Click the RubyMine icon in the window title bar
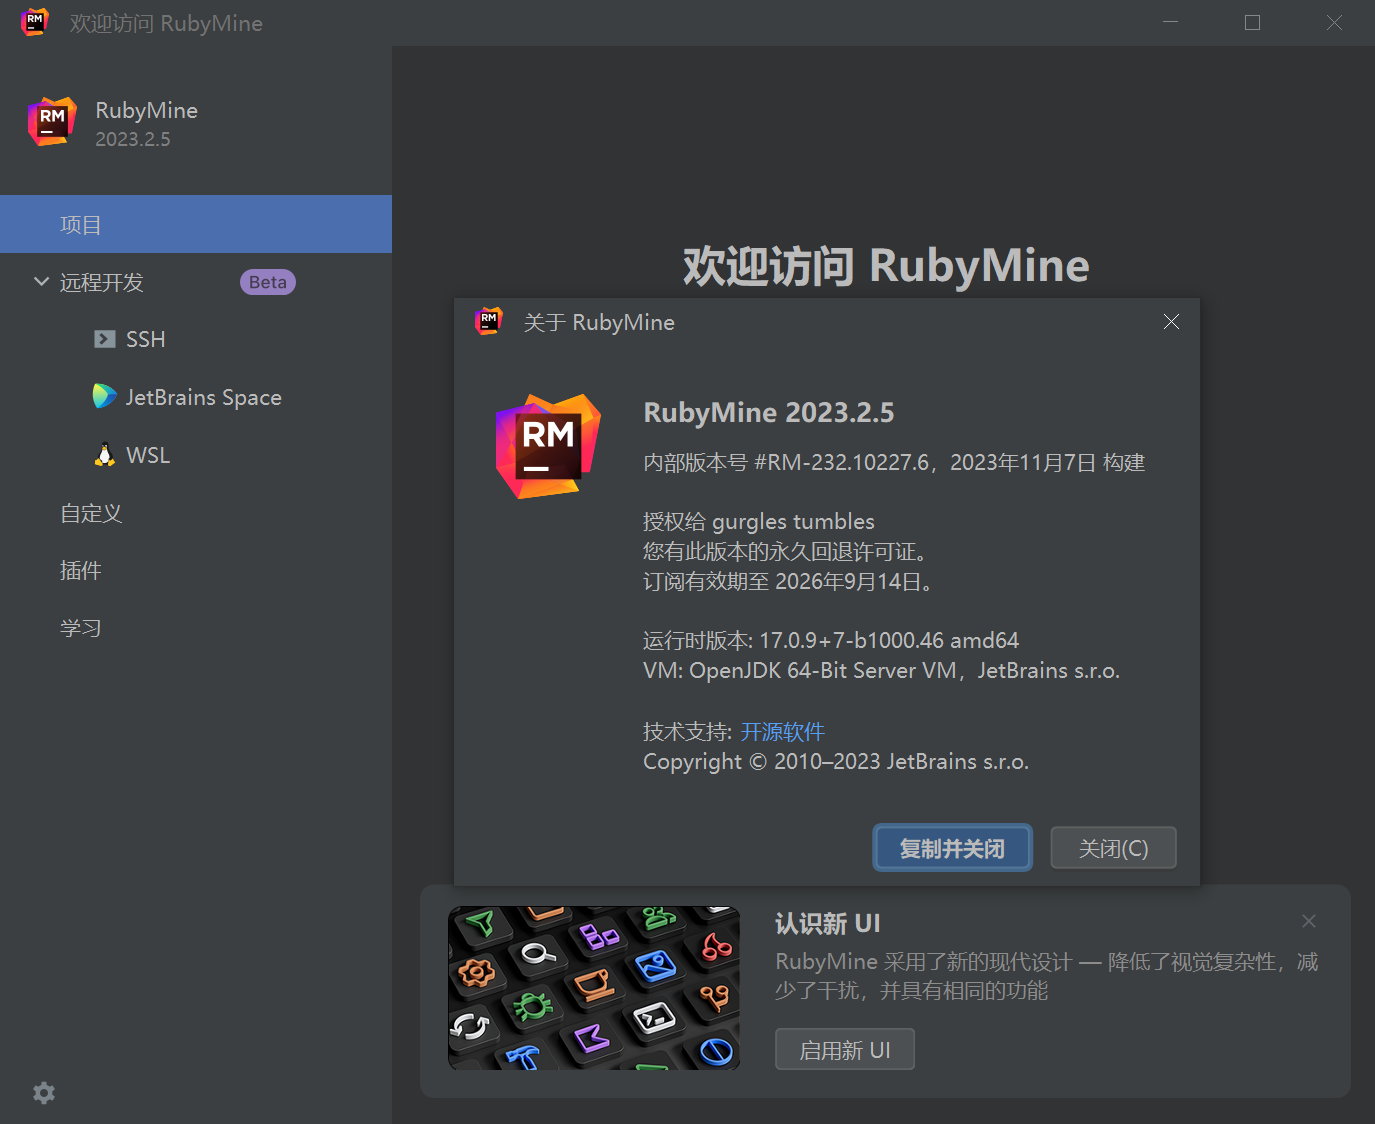1375x1124 pixels. coord(35,22)
